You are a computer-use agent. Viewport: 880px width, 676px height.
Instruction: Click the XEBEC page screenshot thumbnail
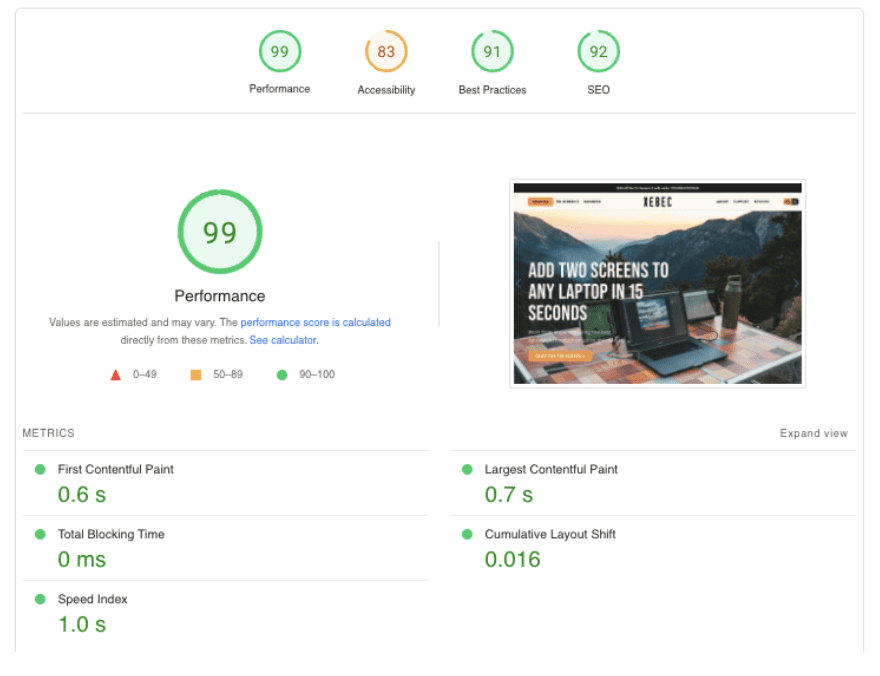click(657, 283)
